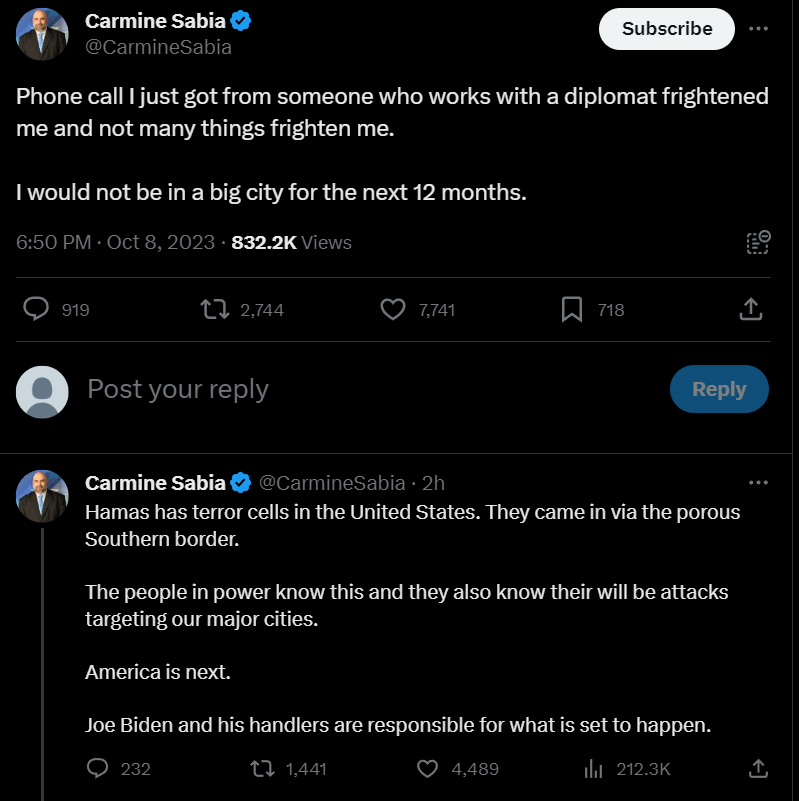The image size is (799, 801).
Task: Open the community notes icon beside views
Action: pyautogui.click(x=758, y=242)
